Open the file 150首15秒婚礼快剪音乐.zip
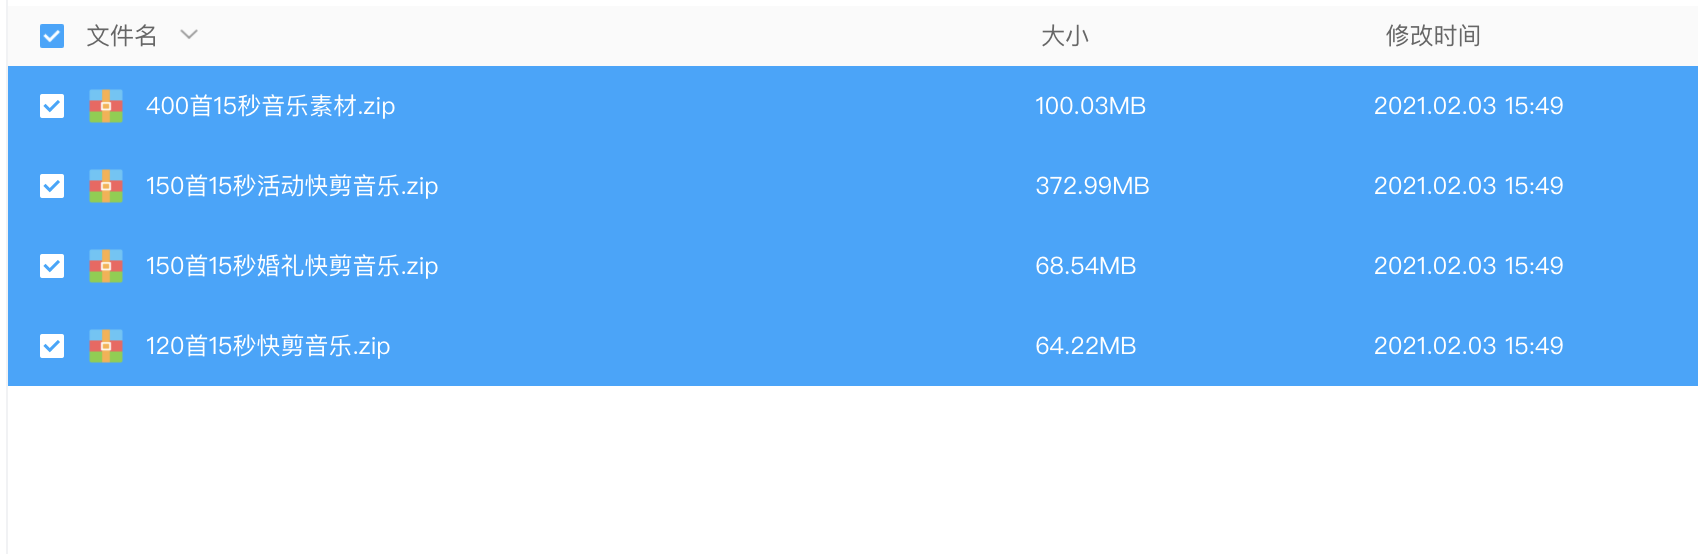This screenshot has width=1698, height=554. 292,266
